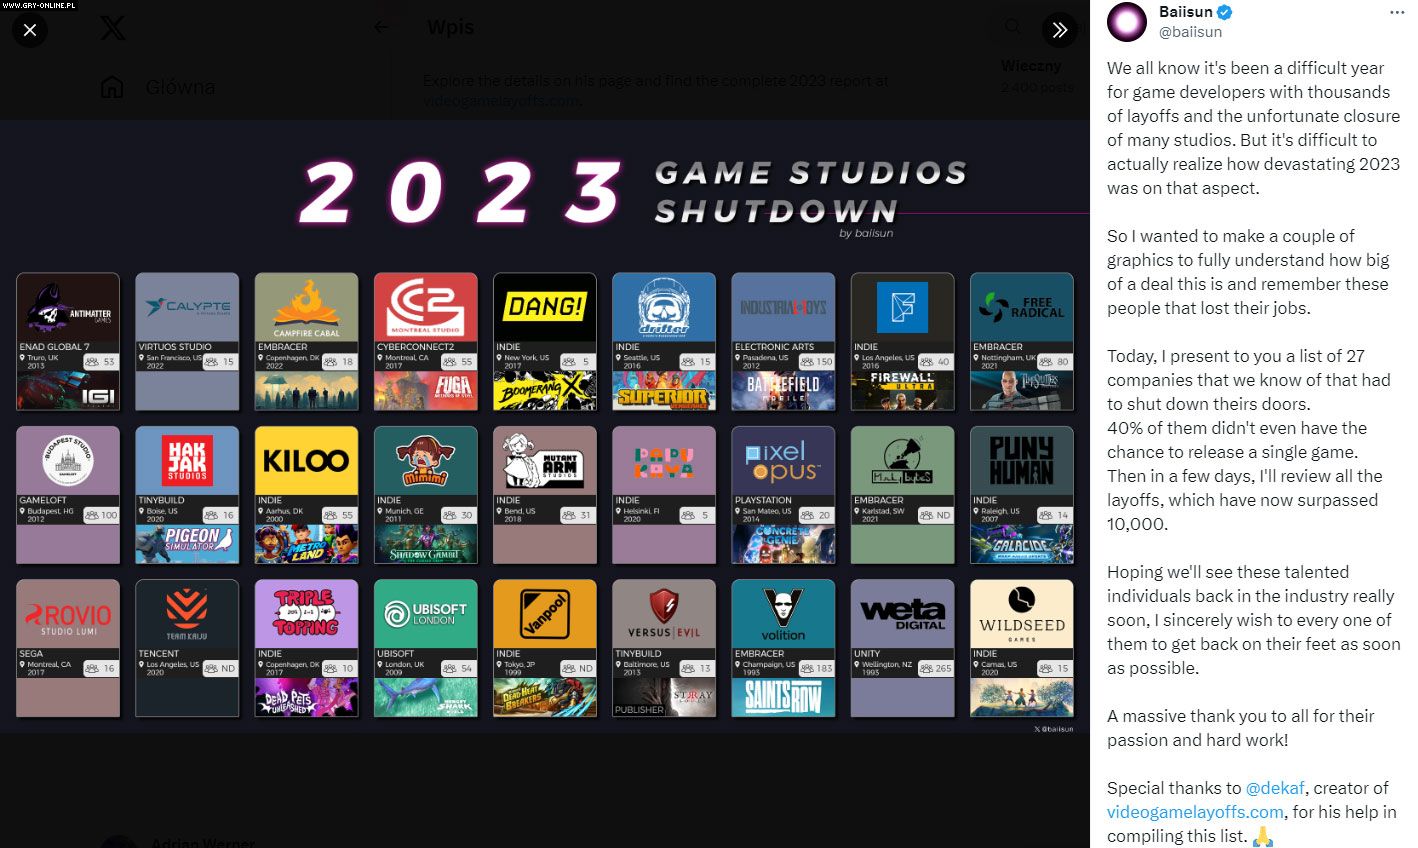
Task: Click the Mimimi studio logo
Action: [x=425, y=461]
